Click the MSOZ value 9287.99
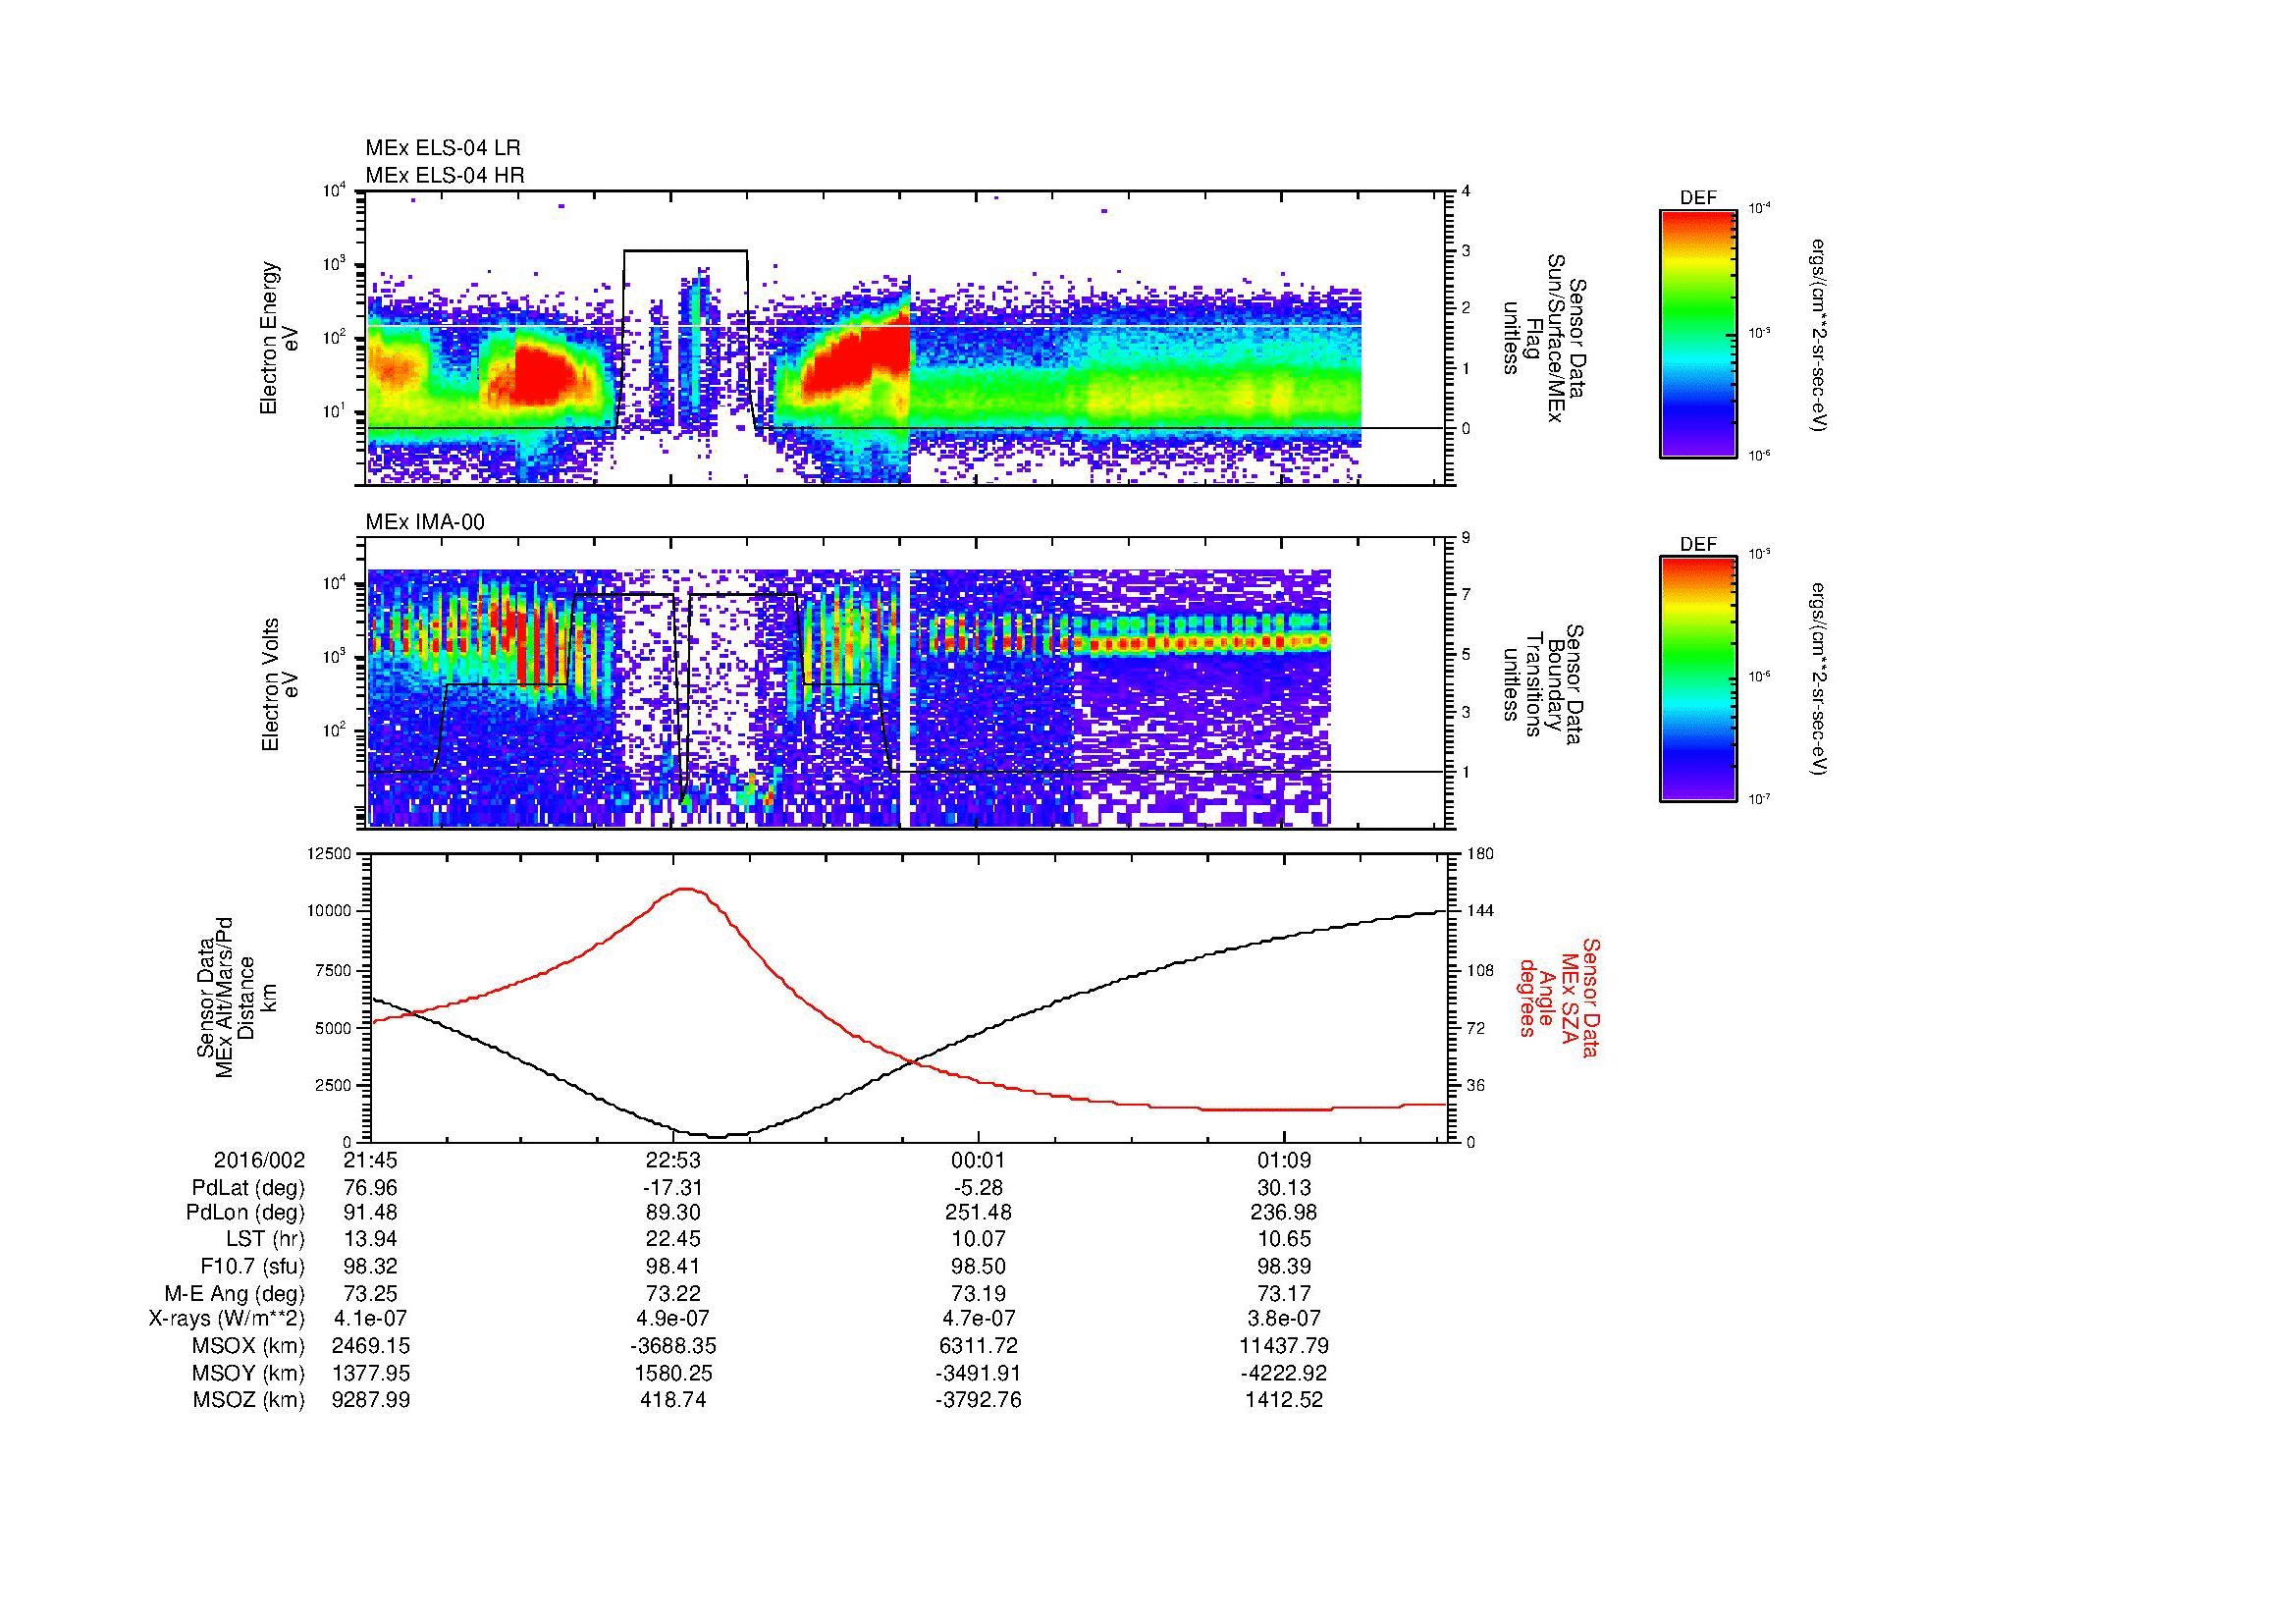The height and width of the screenshot is (1623, 2296). coord(371,1400)
